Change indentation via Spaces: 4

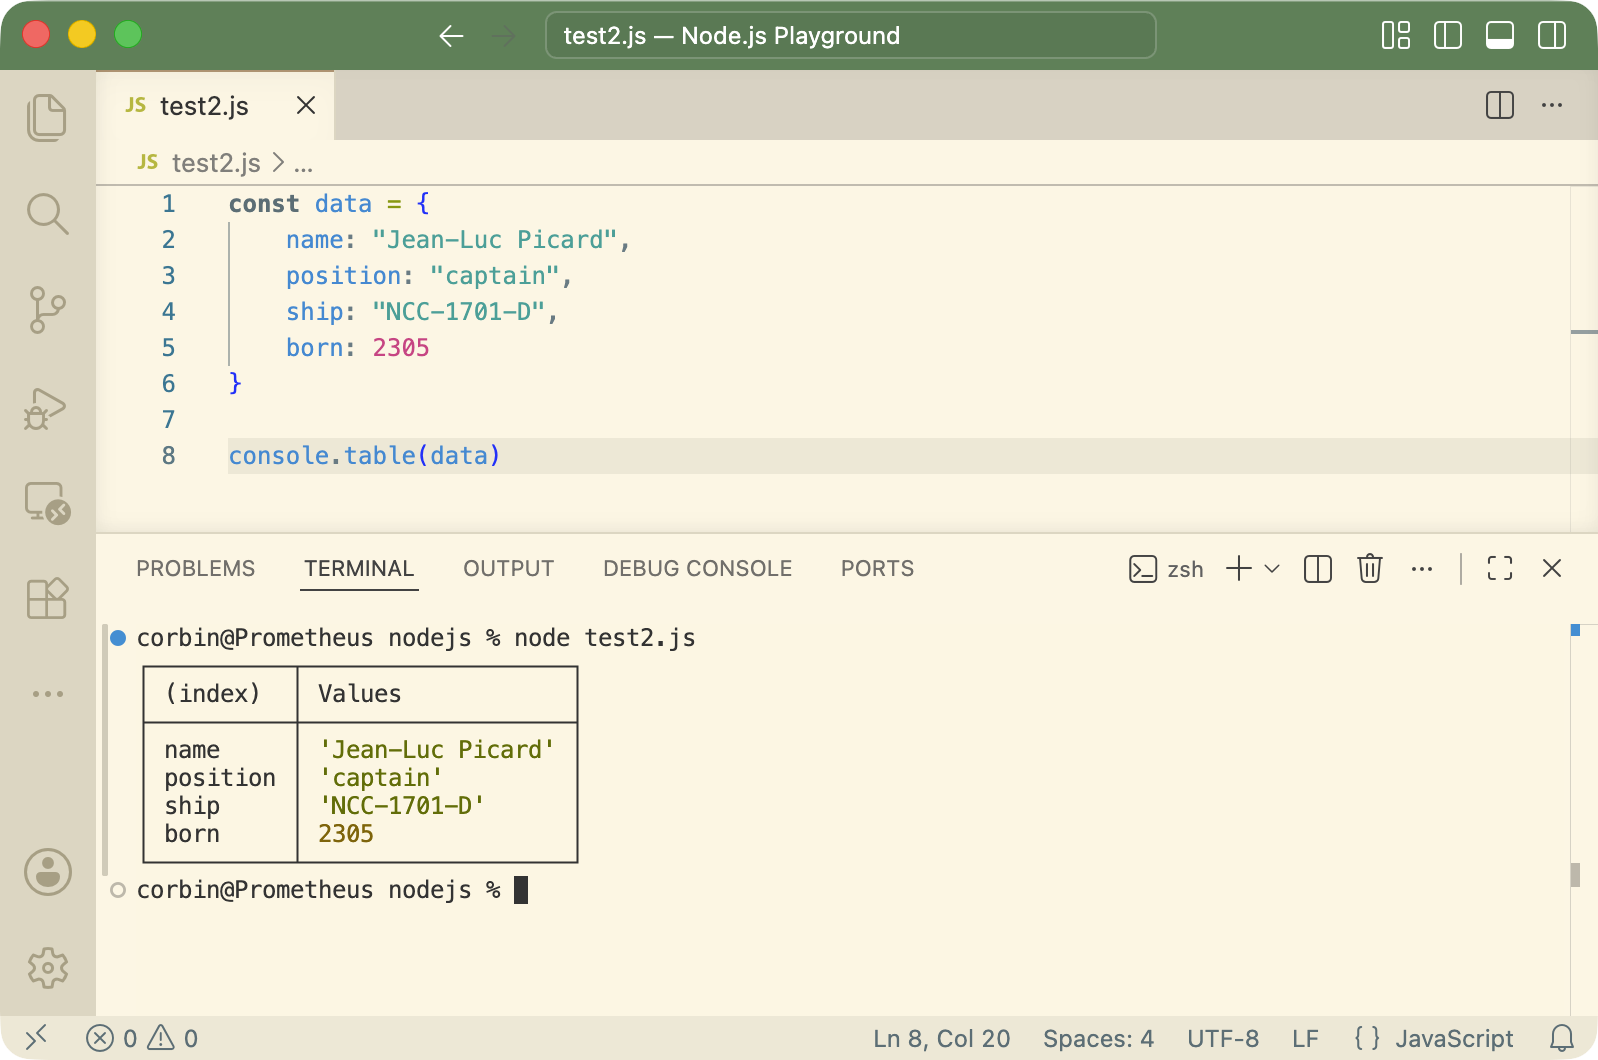click(1098, 1038)
